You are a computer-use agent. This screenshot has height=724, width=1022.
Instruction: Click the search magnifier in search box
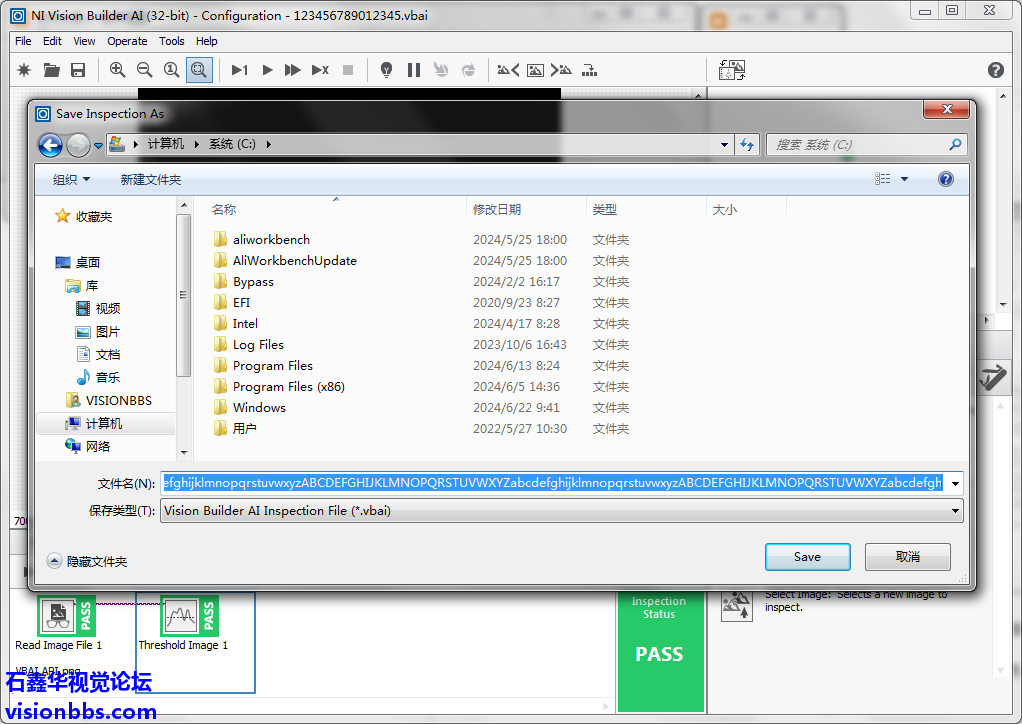pos(955,145)
